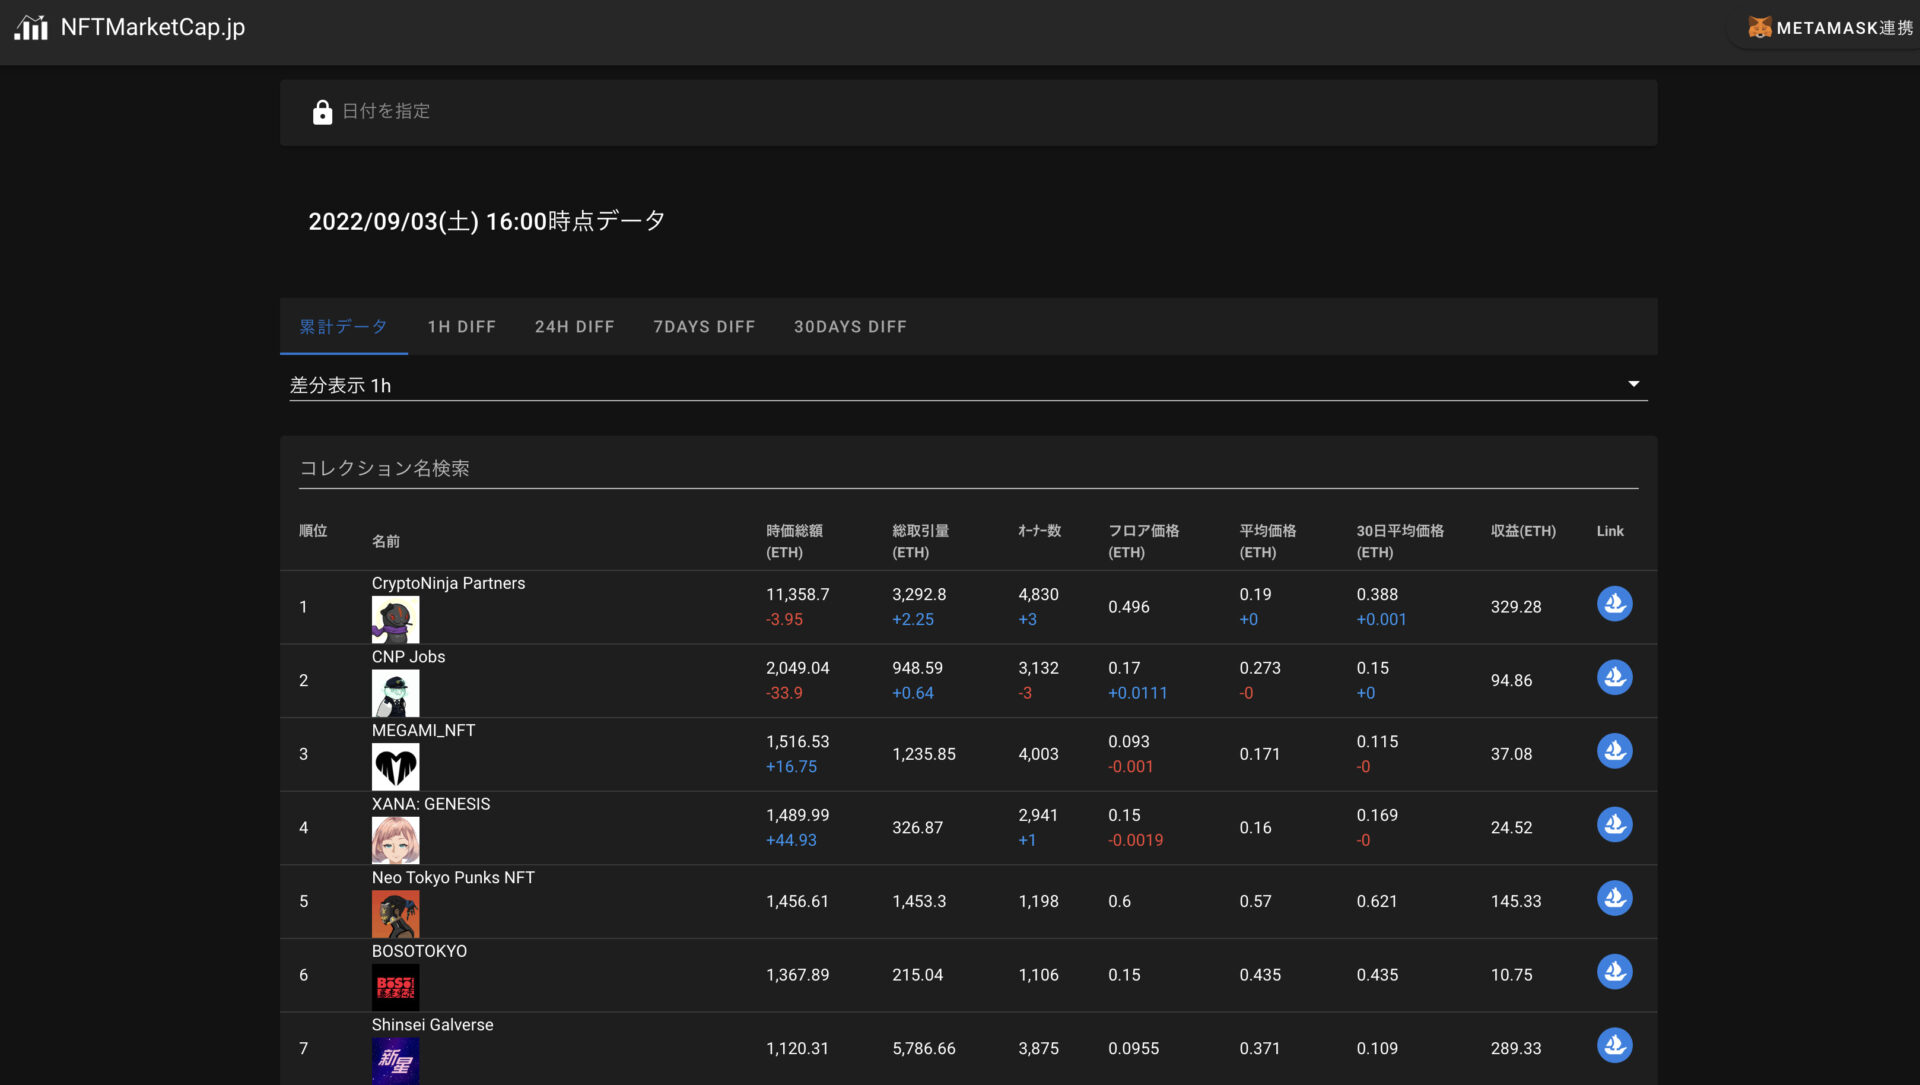Click 30-day average price 0.621
This screenshot has width=1920, height=1085.
[x=1376, y=901]
